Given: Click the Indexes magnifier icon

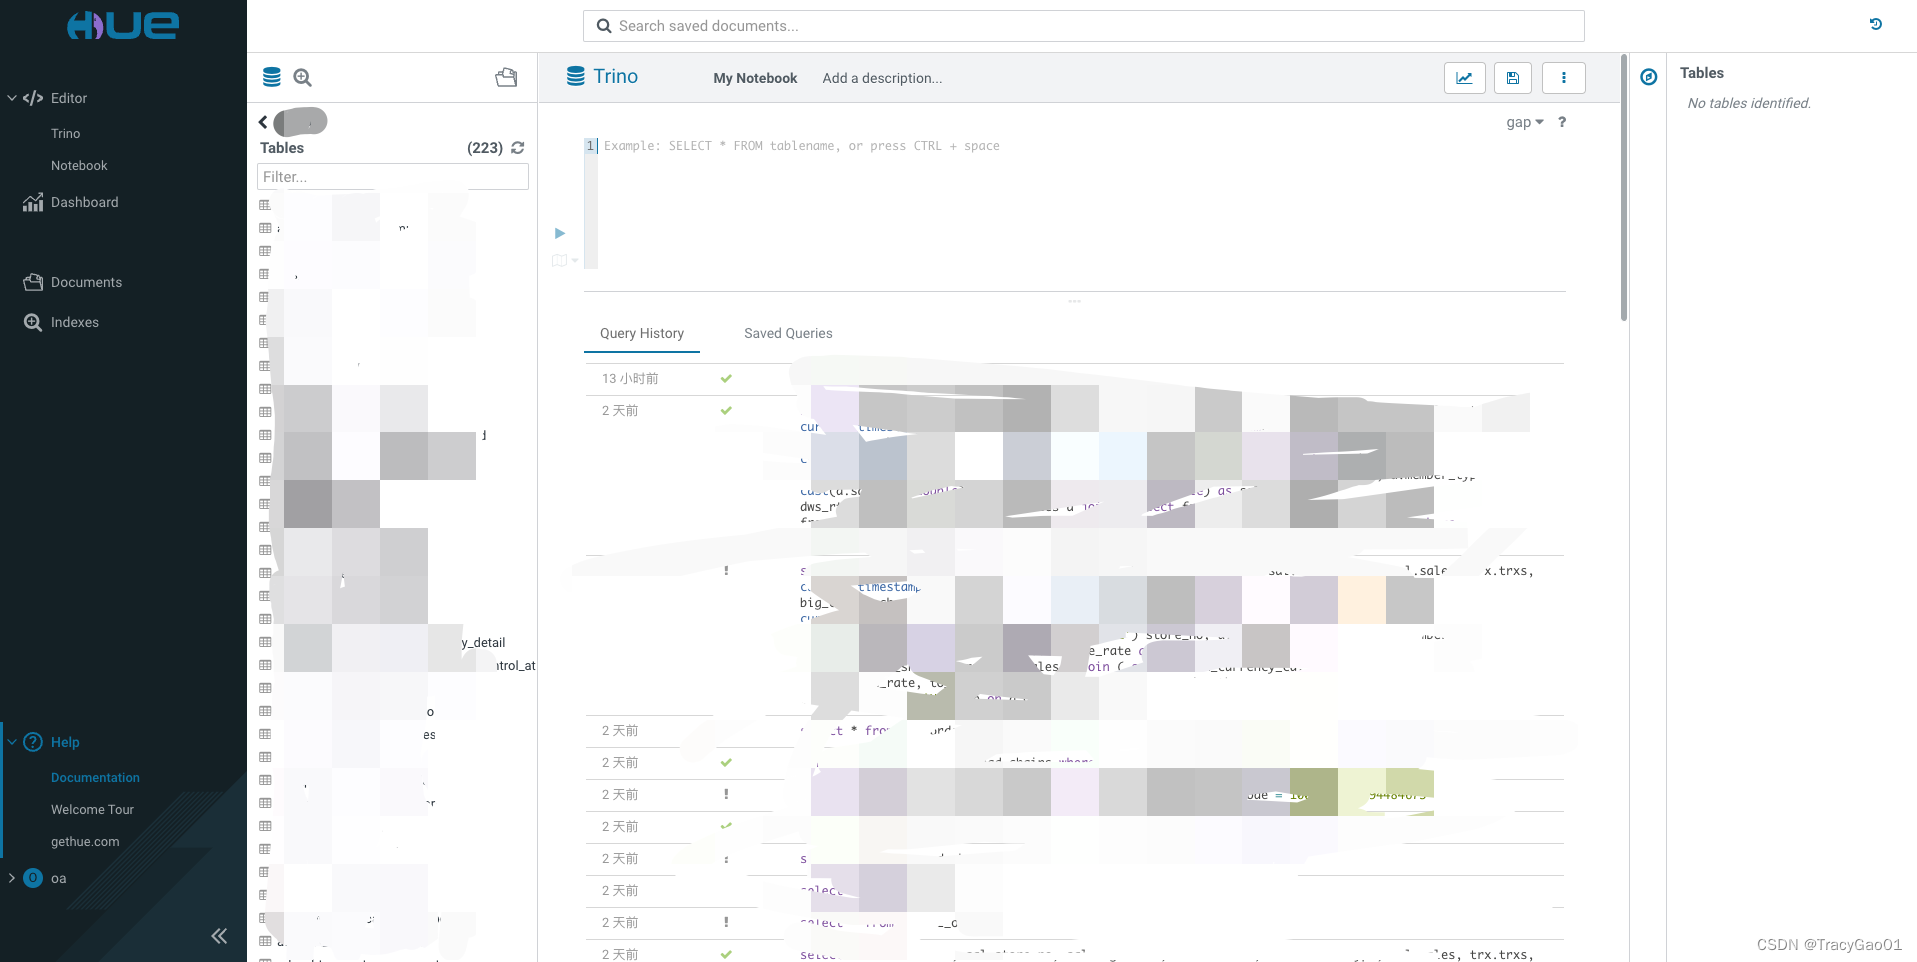Looking at the screenshot, I should pyautogui.click(x=33, y=322).
